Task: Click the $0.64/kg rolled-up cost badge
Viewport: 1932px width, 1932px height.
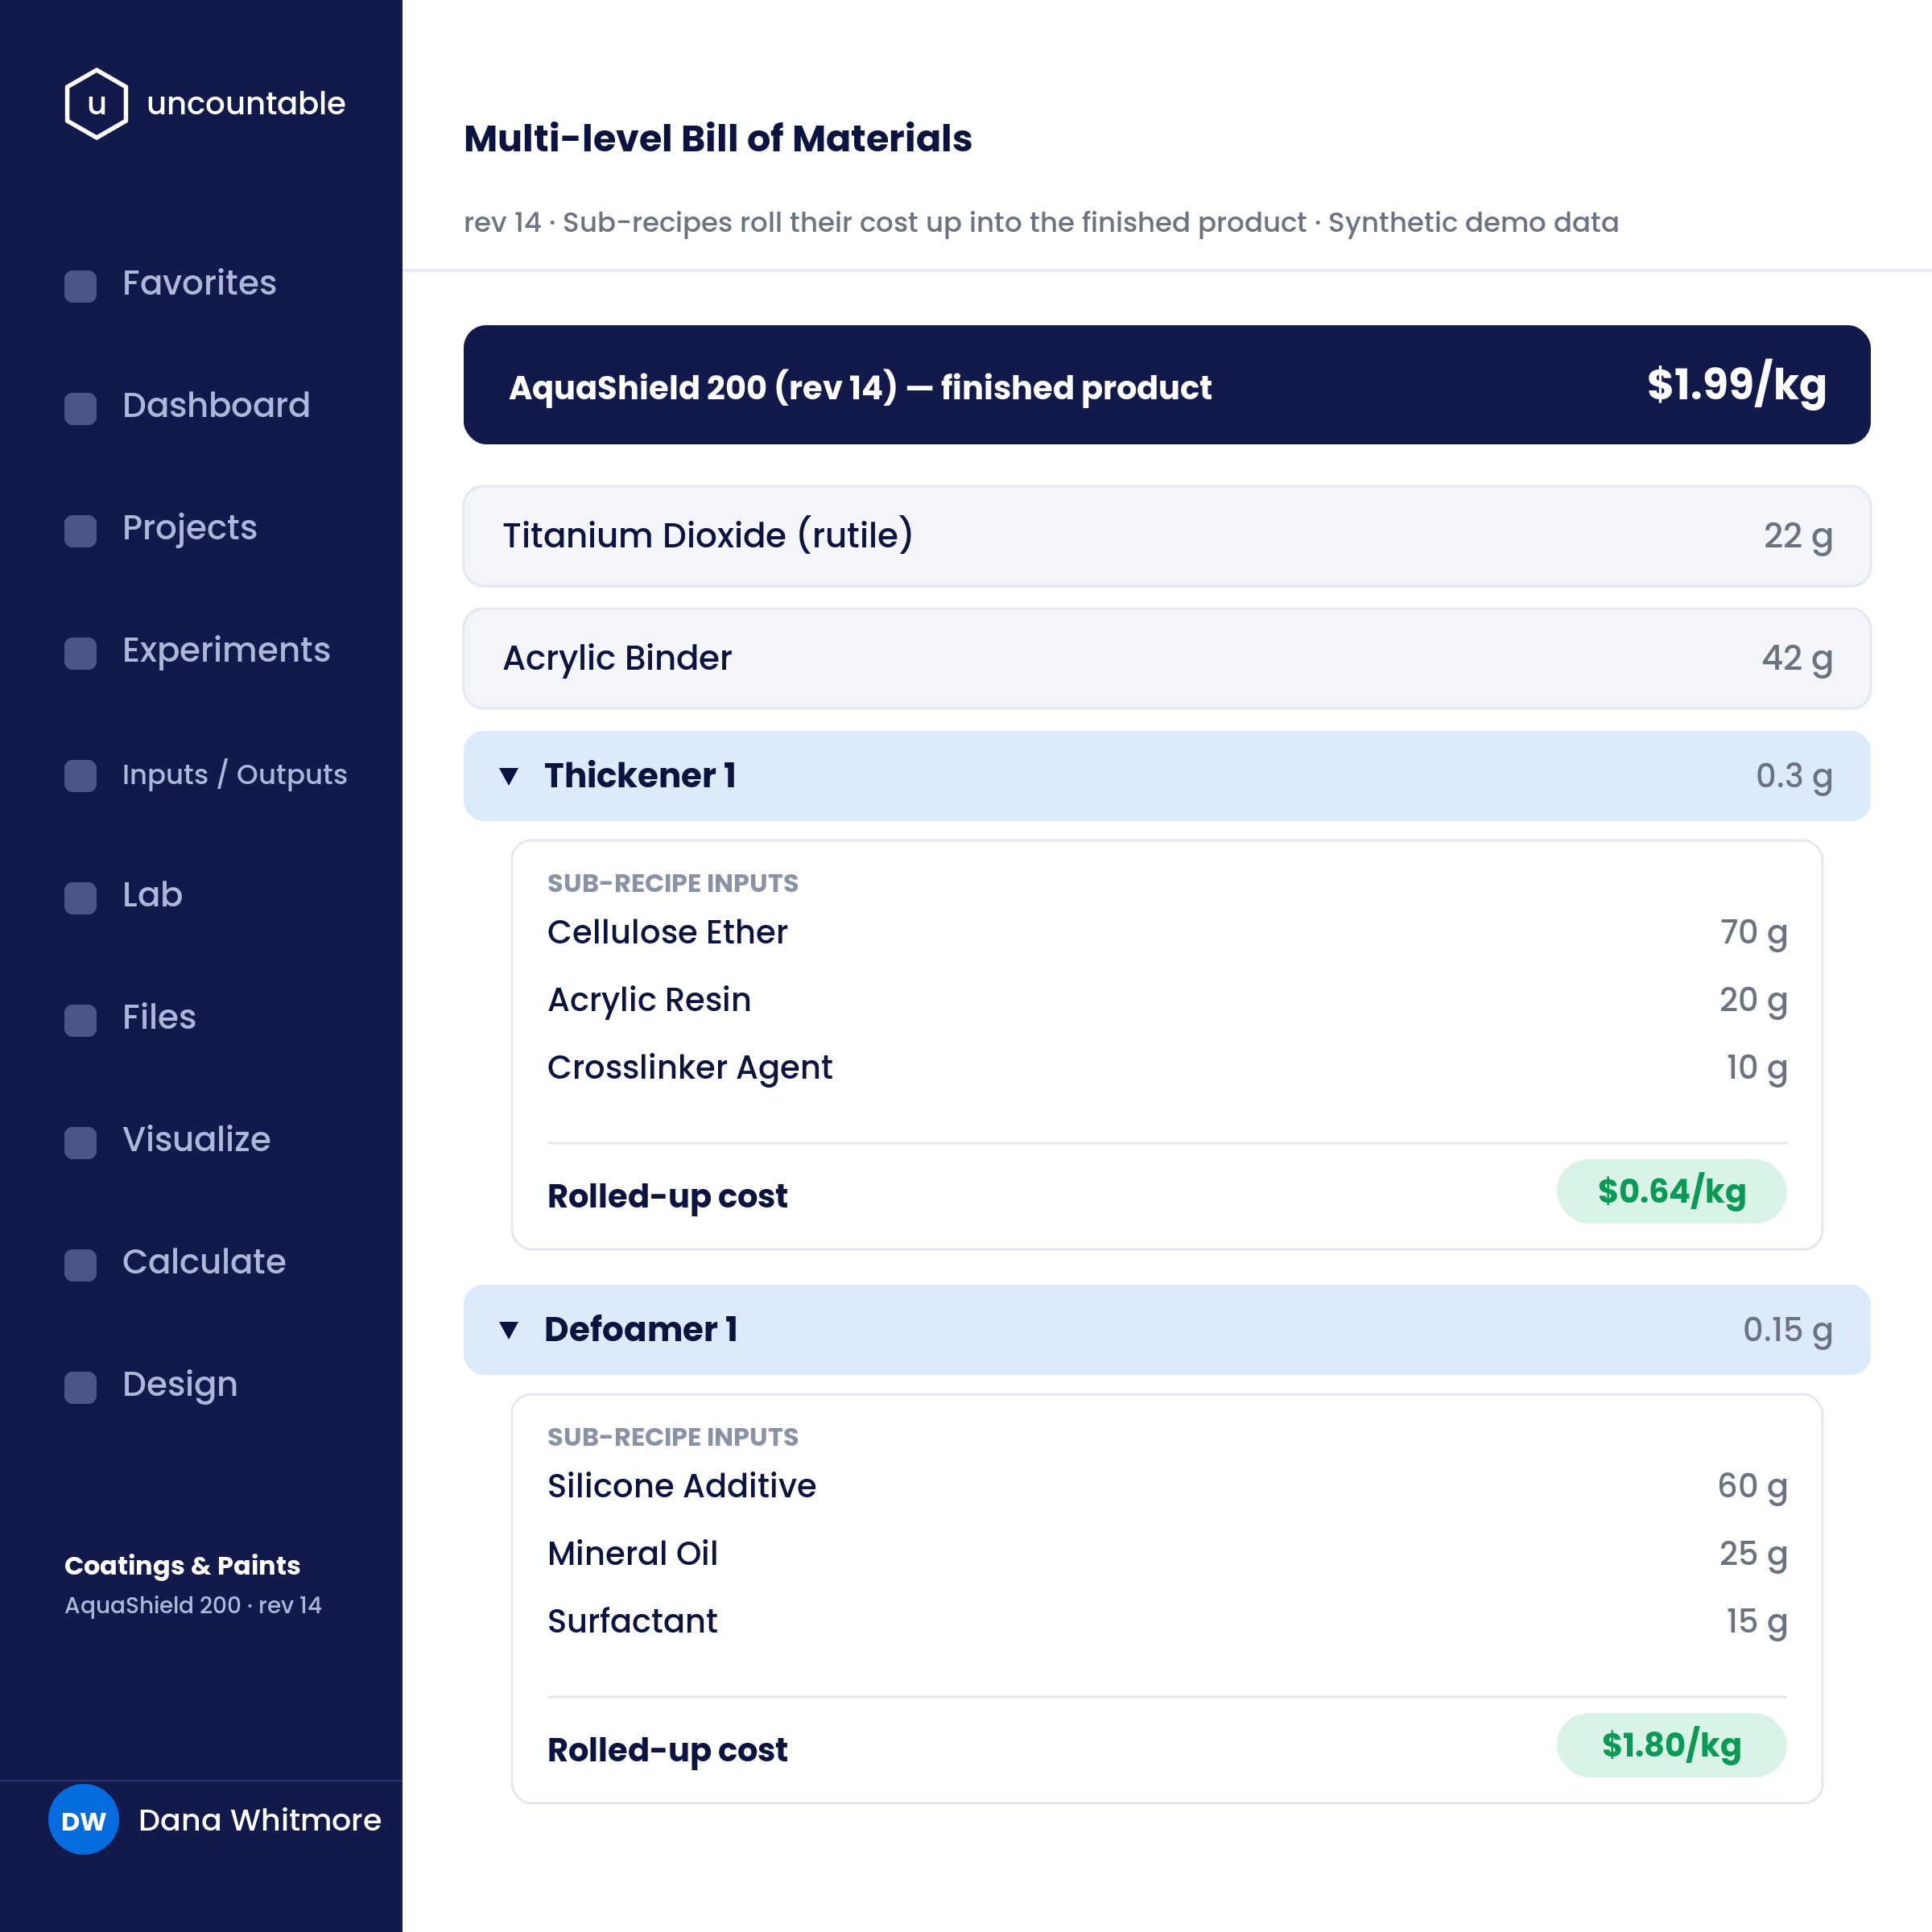Action: (x=1671, y=1191)
